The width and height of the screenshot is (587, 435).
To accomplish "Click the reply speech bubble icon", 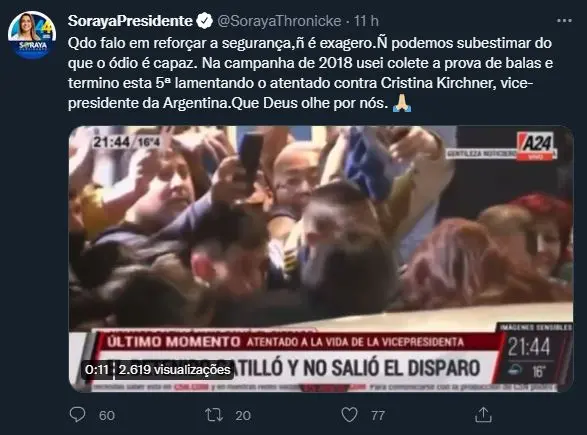I will [77, 415].
